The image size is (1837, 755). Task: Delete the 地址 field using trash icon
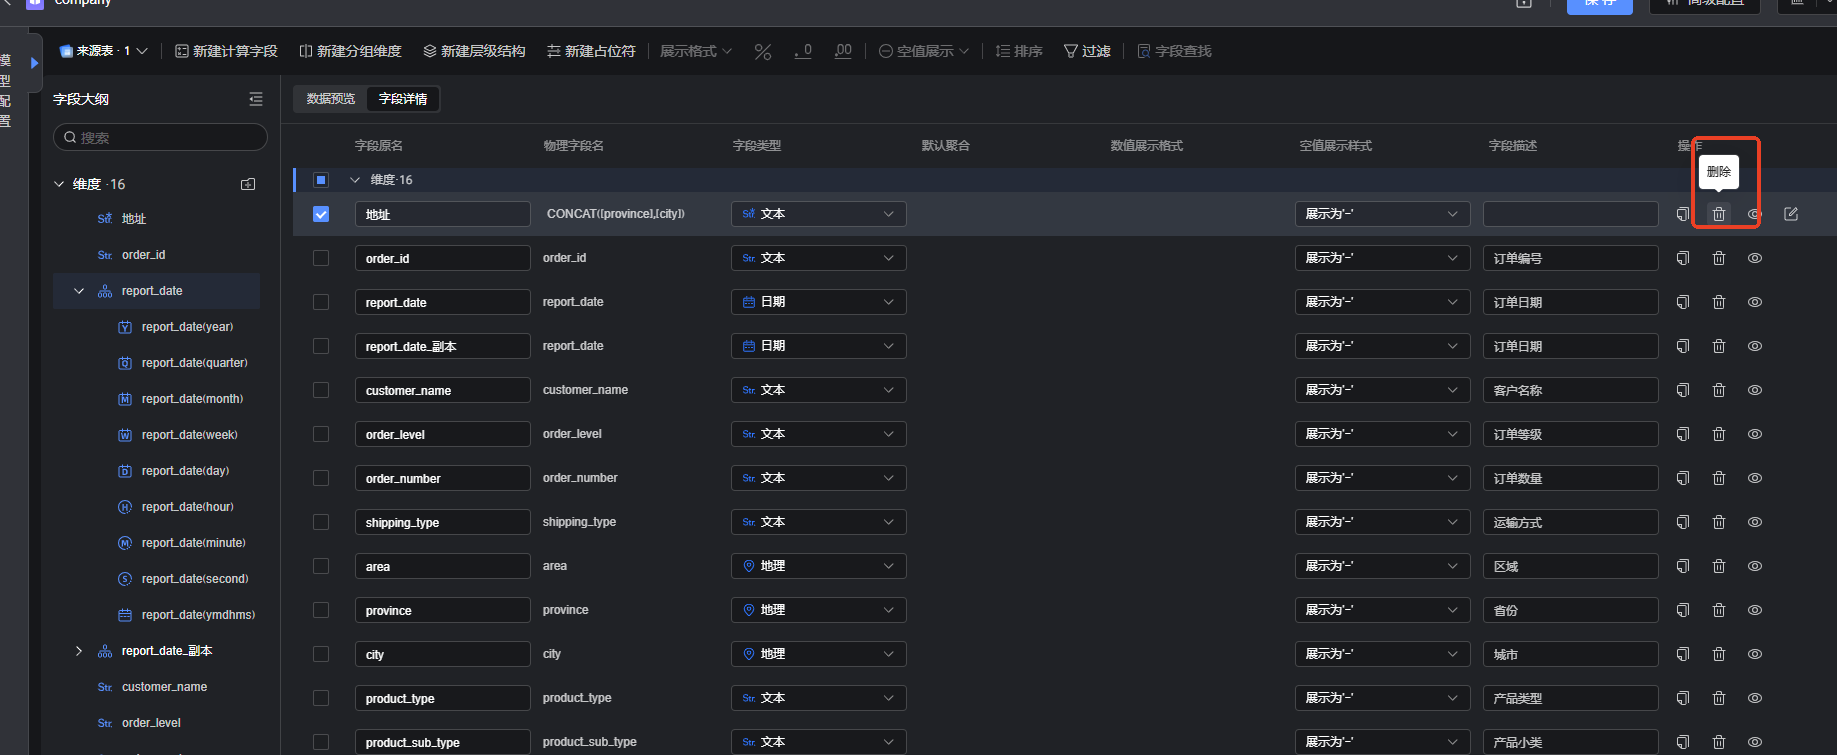1718,214
